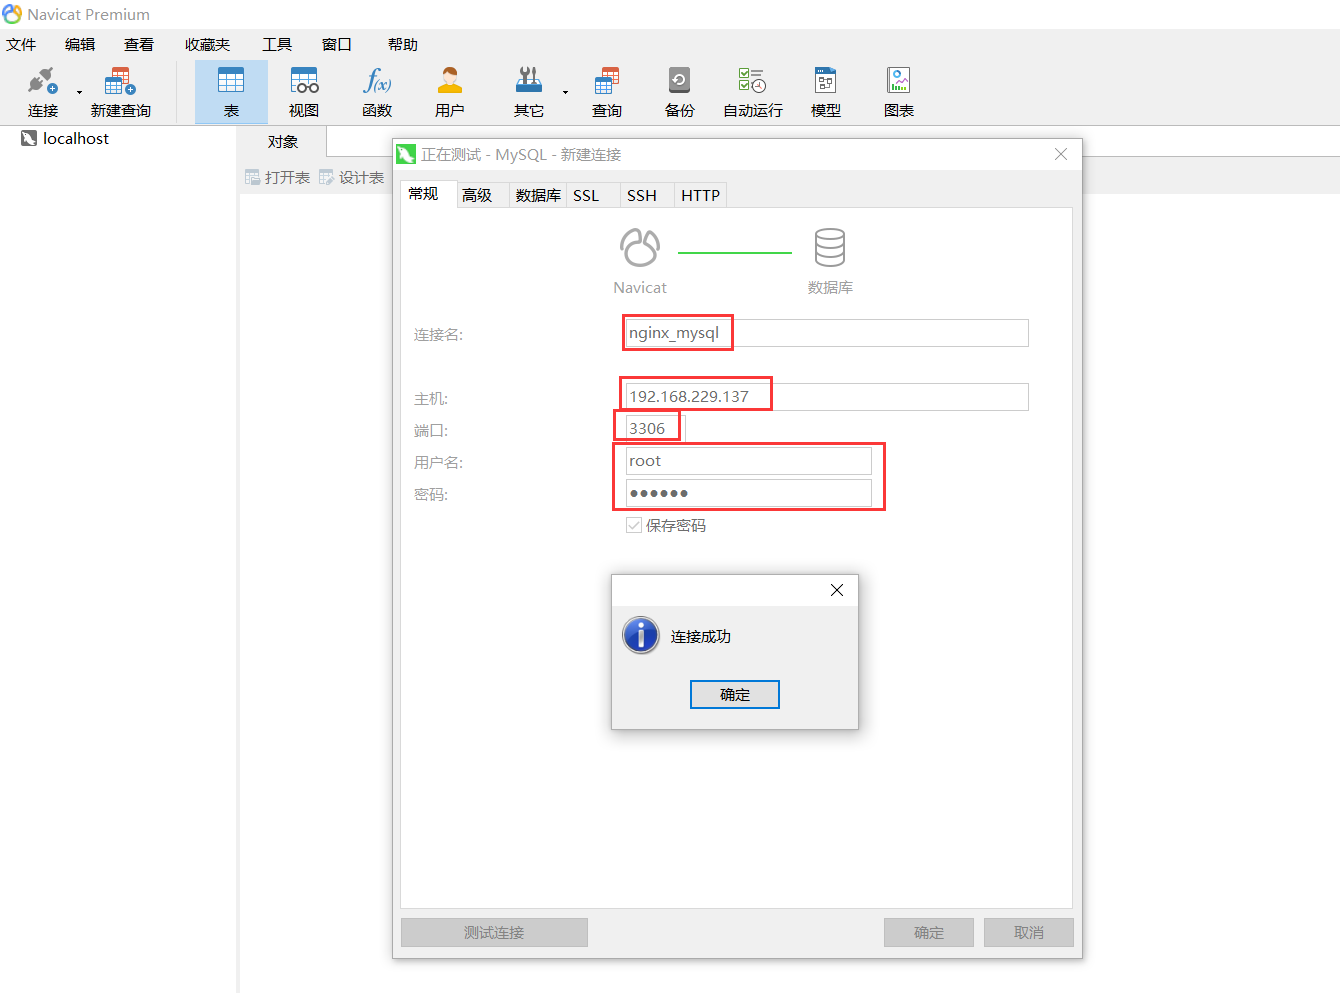
Task: Expand the 连接 dropdown arrow
Action: (80, 92)
